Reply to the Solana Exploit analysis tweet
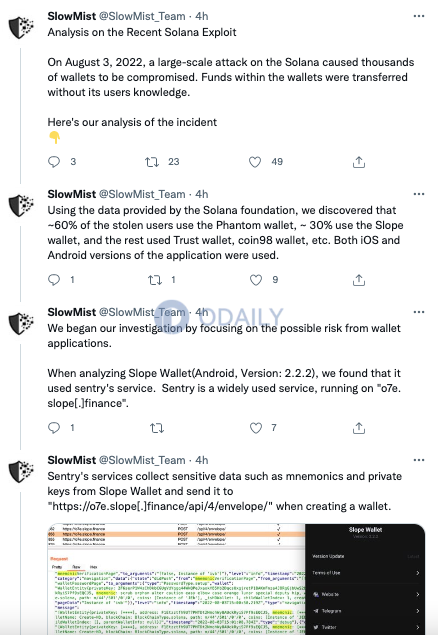Image resolution: width=438 pixels, height=635 pixels. pos(54,162)
